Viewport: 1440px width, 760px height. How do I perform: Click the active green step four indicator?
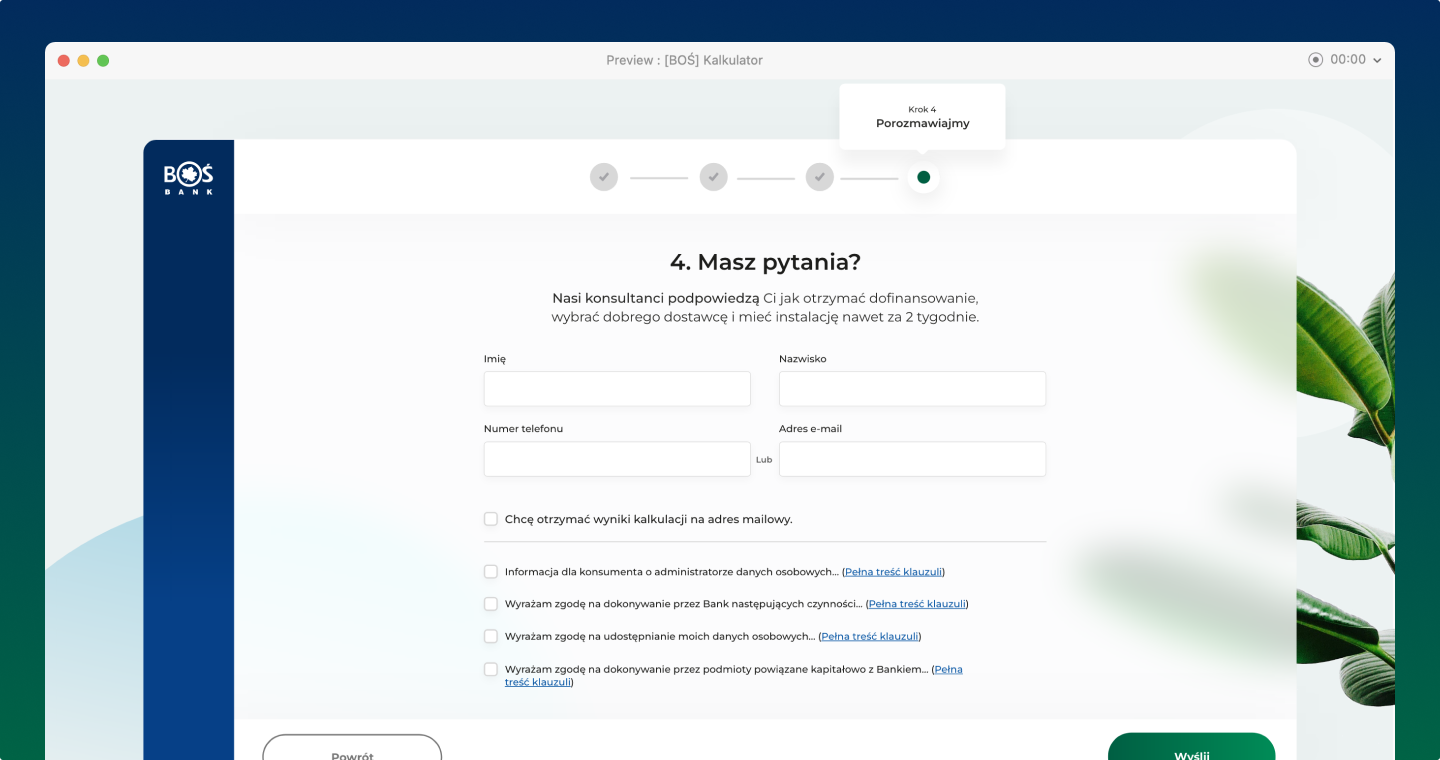(x=923, y=177)
